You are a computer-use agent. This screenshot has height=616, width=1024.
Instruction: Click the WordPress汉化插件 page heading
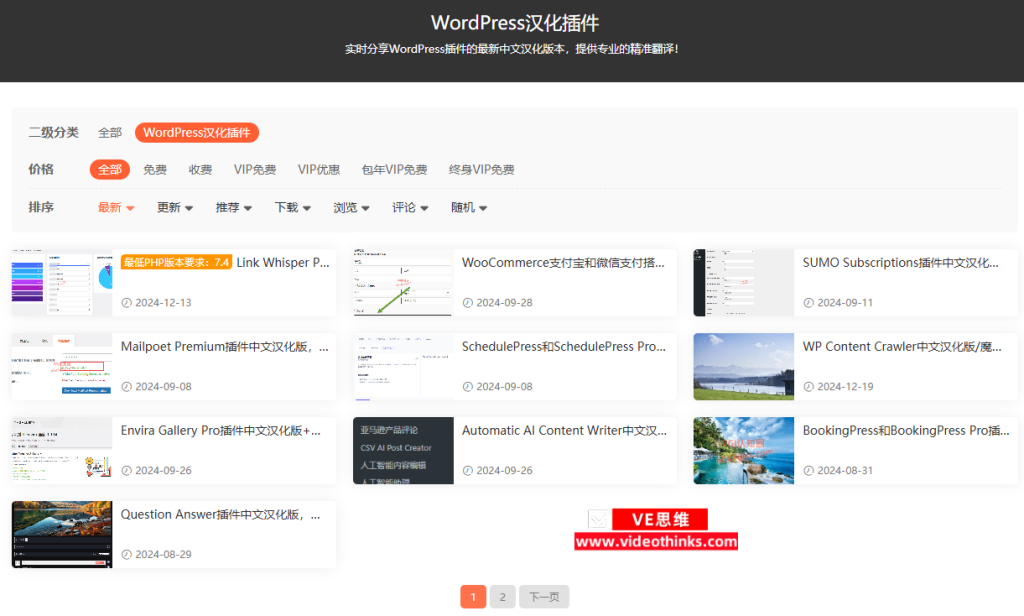point(515,23)
